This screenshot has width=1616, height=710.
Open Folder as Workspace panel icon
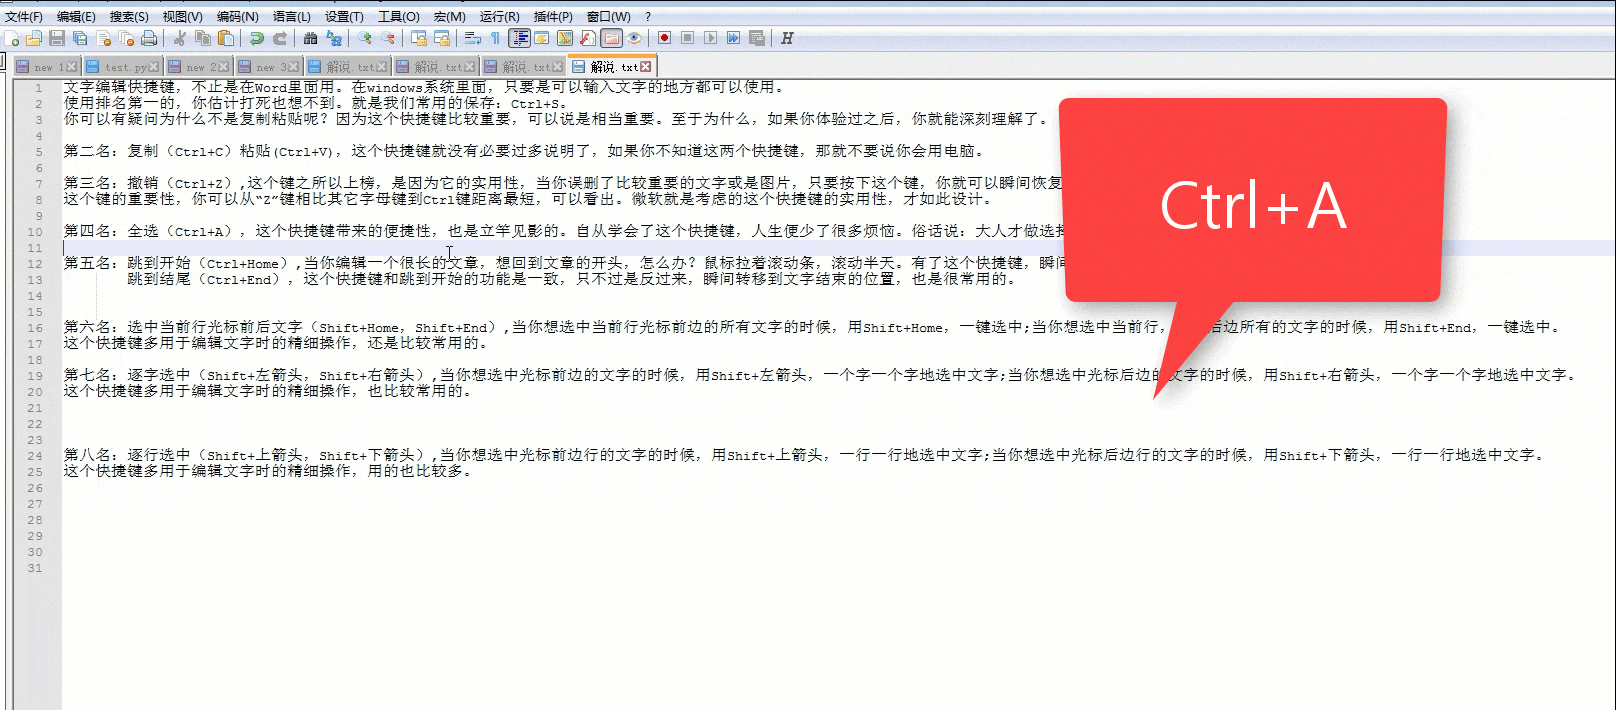point(611,38)
